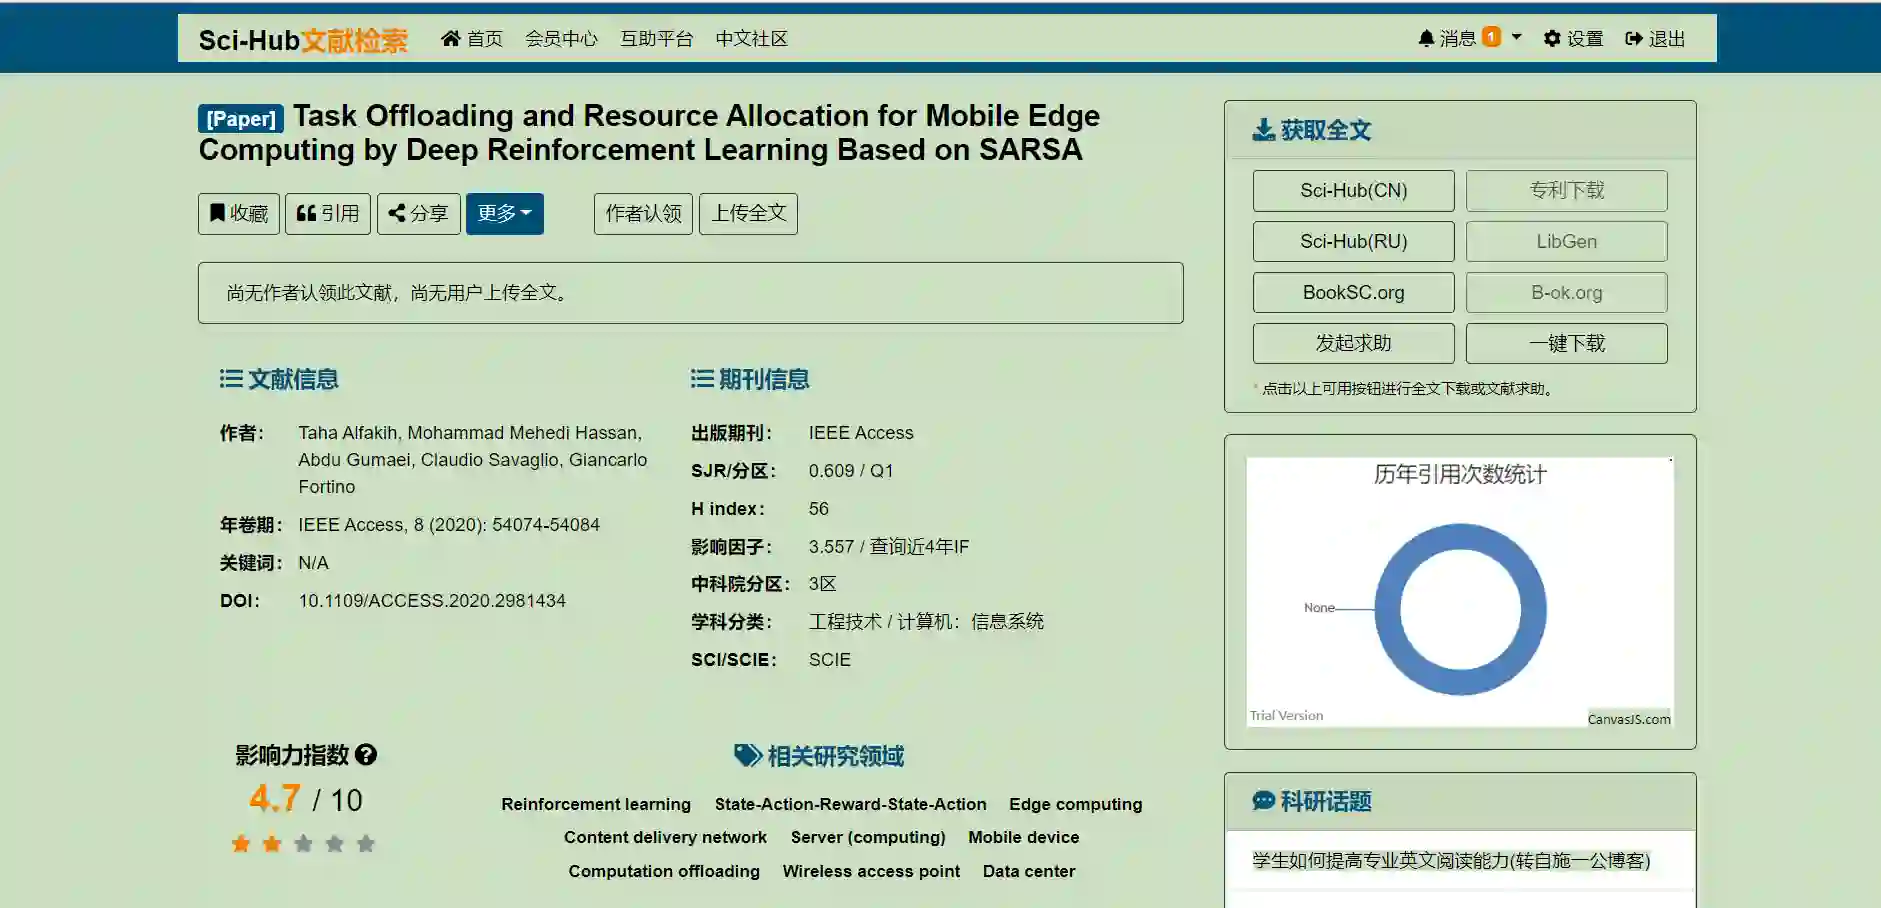
Task: Open the 中文社区 menu item
Action: click(751, 39)
